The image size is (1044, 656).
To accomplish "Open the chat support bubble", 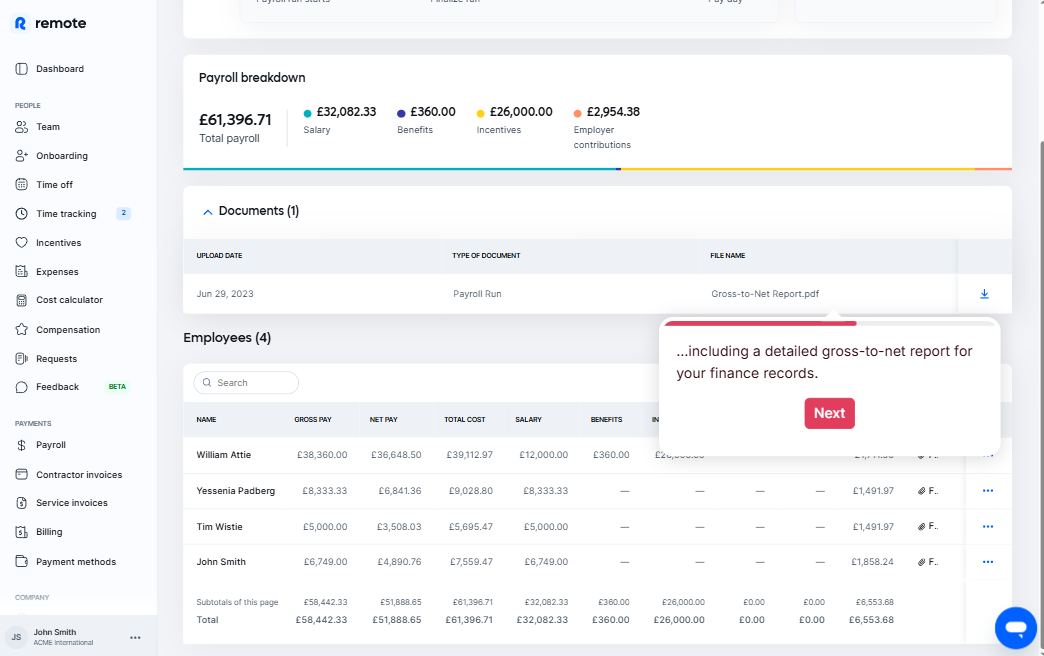I will 1015,627.
